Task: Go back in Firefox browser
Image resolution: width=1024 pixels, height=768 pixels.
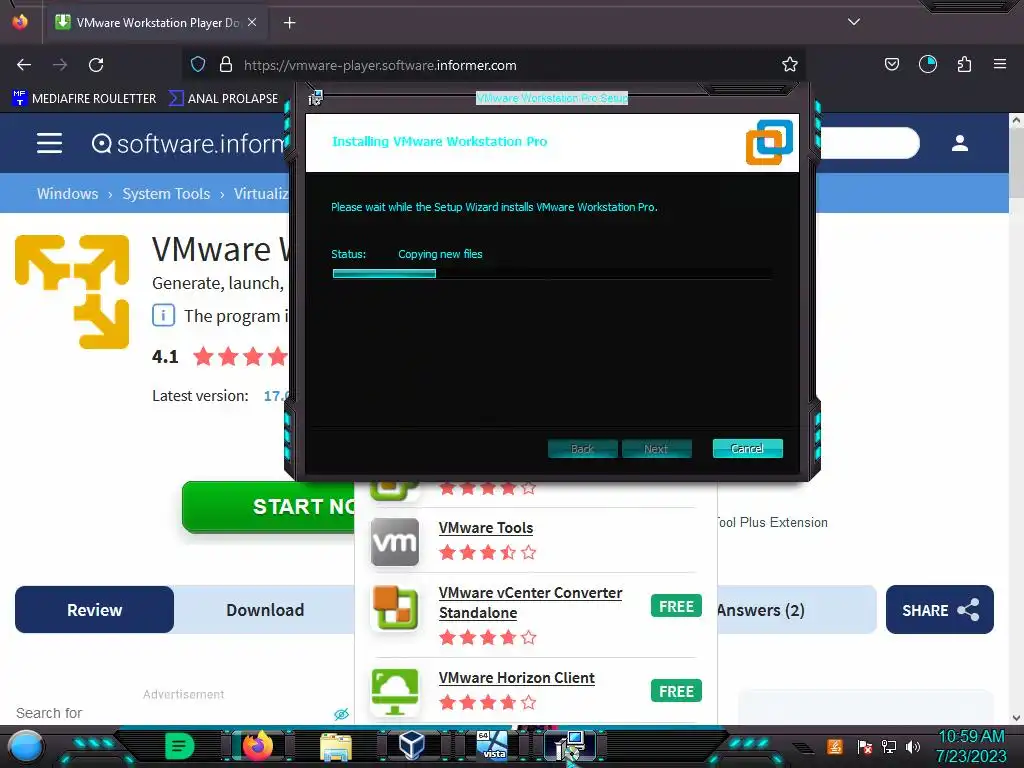Action: click(24, 65)
